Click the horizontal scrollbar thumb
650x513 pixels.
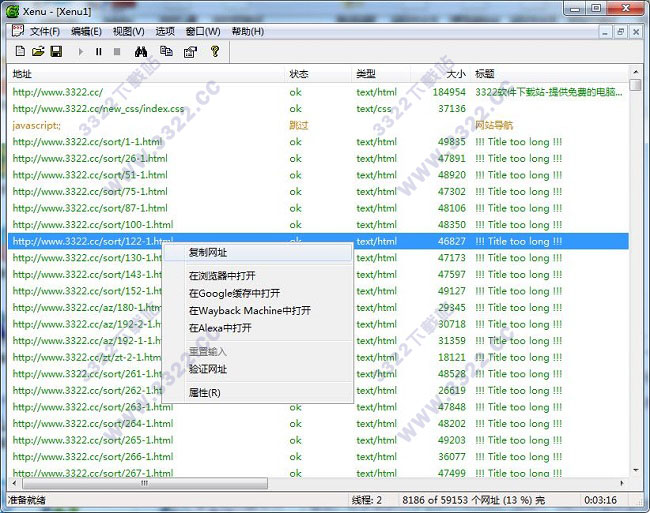pyautogui.click(x=140, y=482)
